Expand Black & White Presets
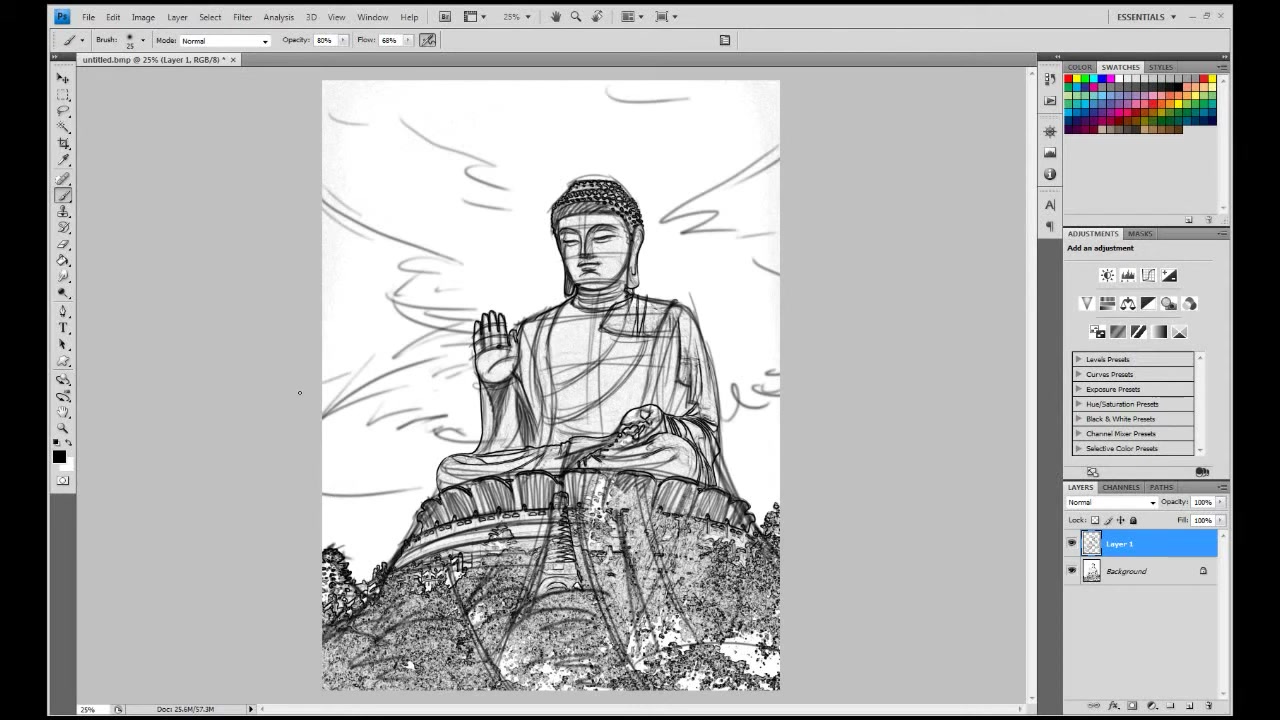 [1078, 419]
